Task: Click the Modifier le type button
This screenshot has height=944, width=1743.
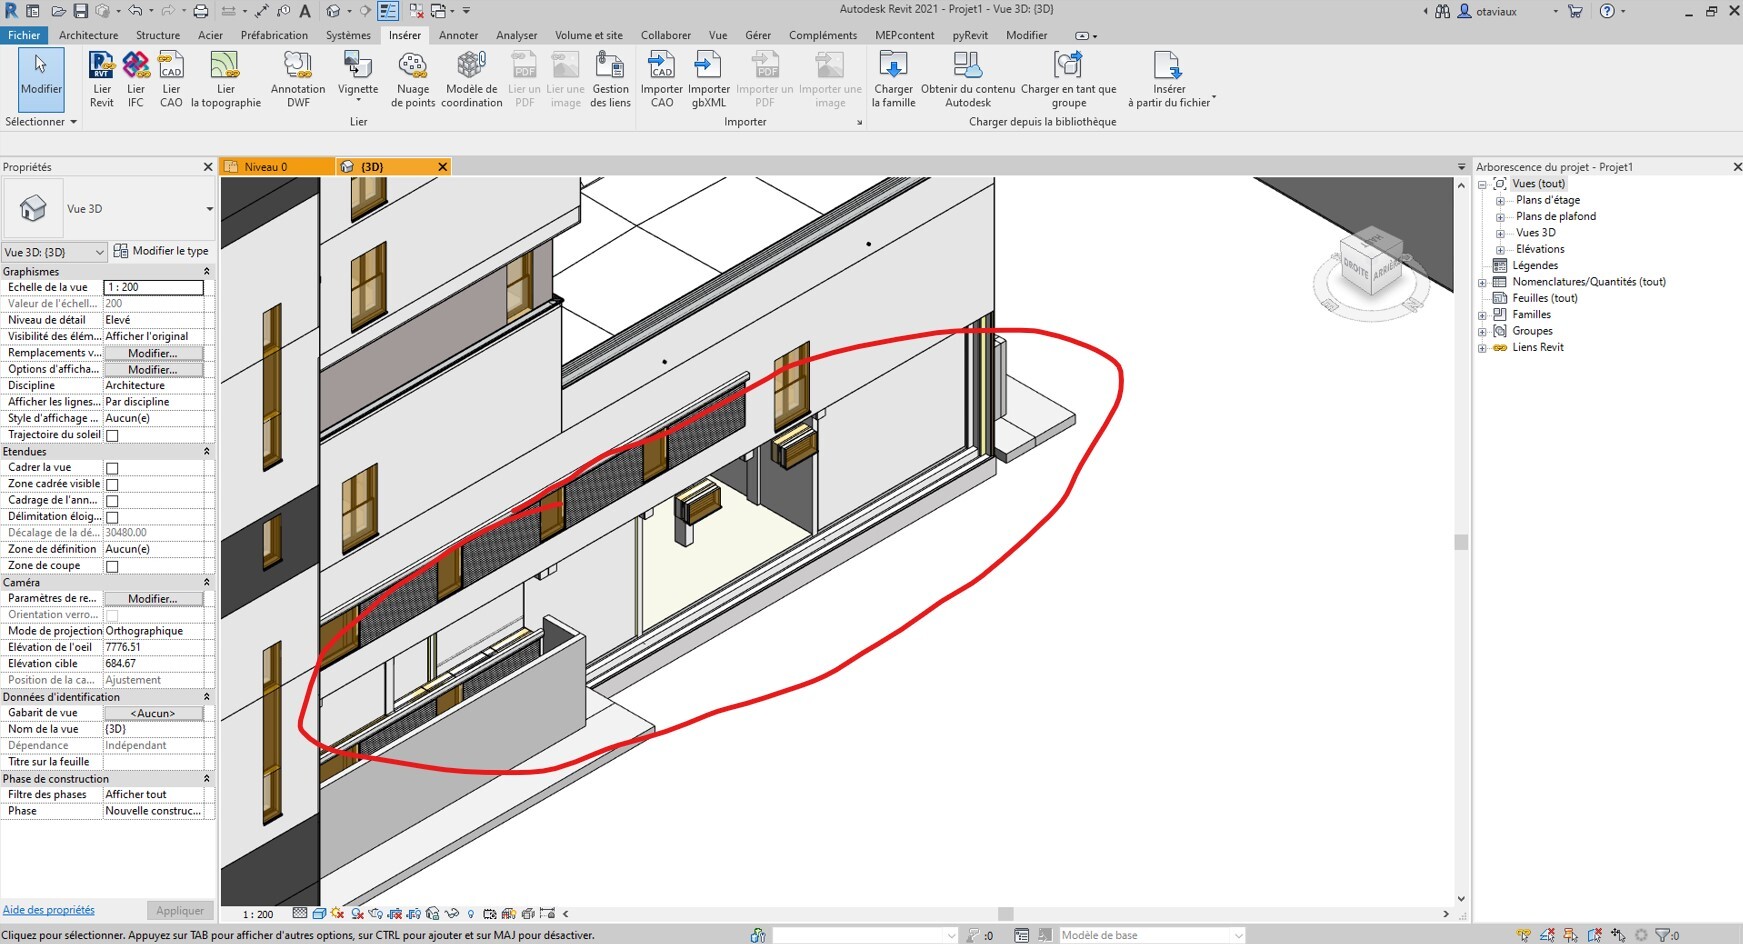Action: (x=161, y=251)
